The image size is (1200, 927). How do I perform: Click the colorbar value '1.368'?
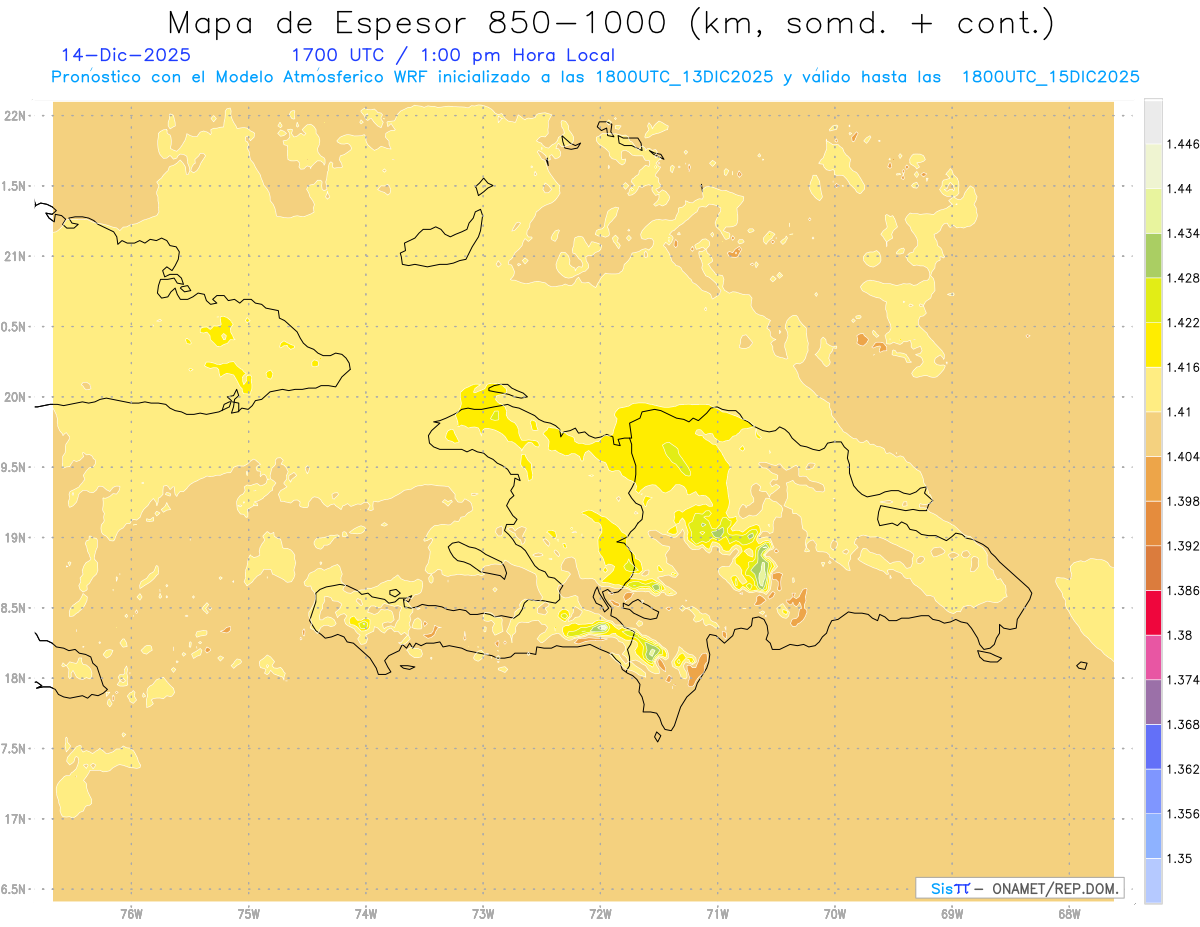1182,725
